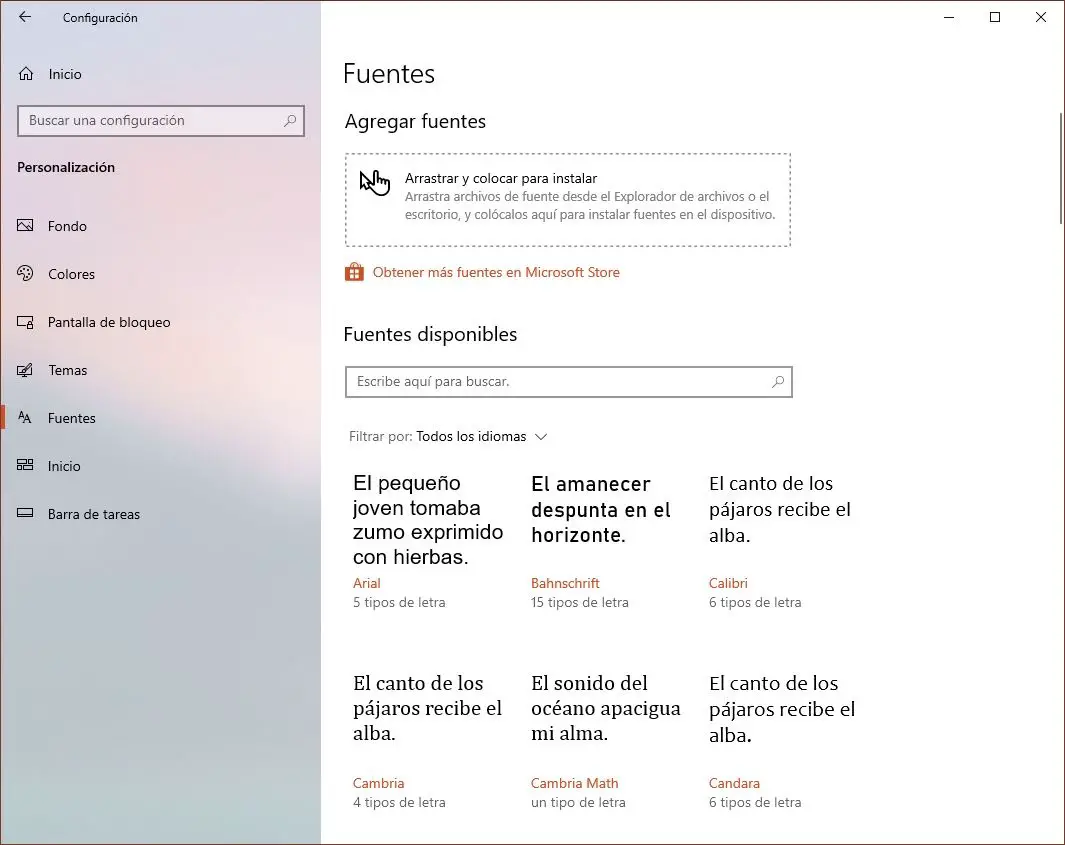
Task: Select the Colores palette icon
Action: 25,273
